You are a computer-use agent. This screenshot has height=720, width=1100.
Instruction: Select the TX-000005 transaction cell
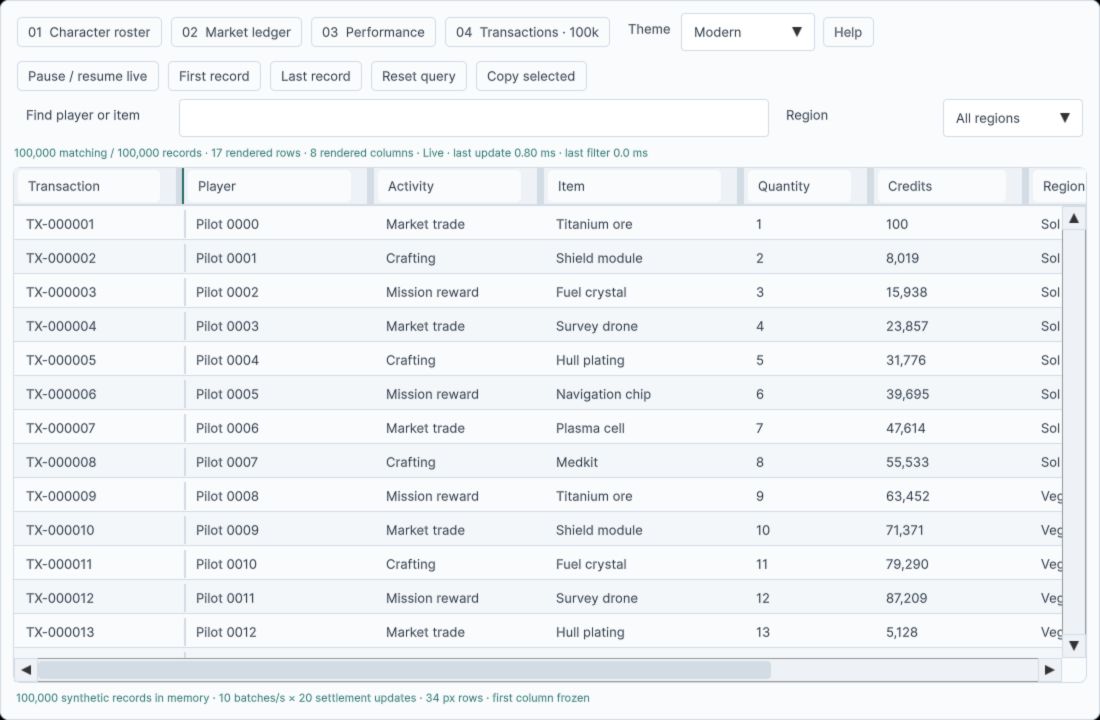(99, 361)
